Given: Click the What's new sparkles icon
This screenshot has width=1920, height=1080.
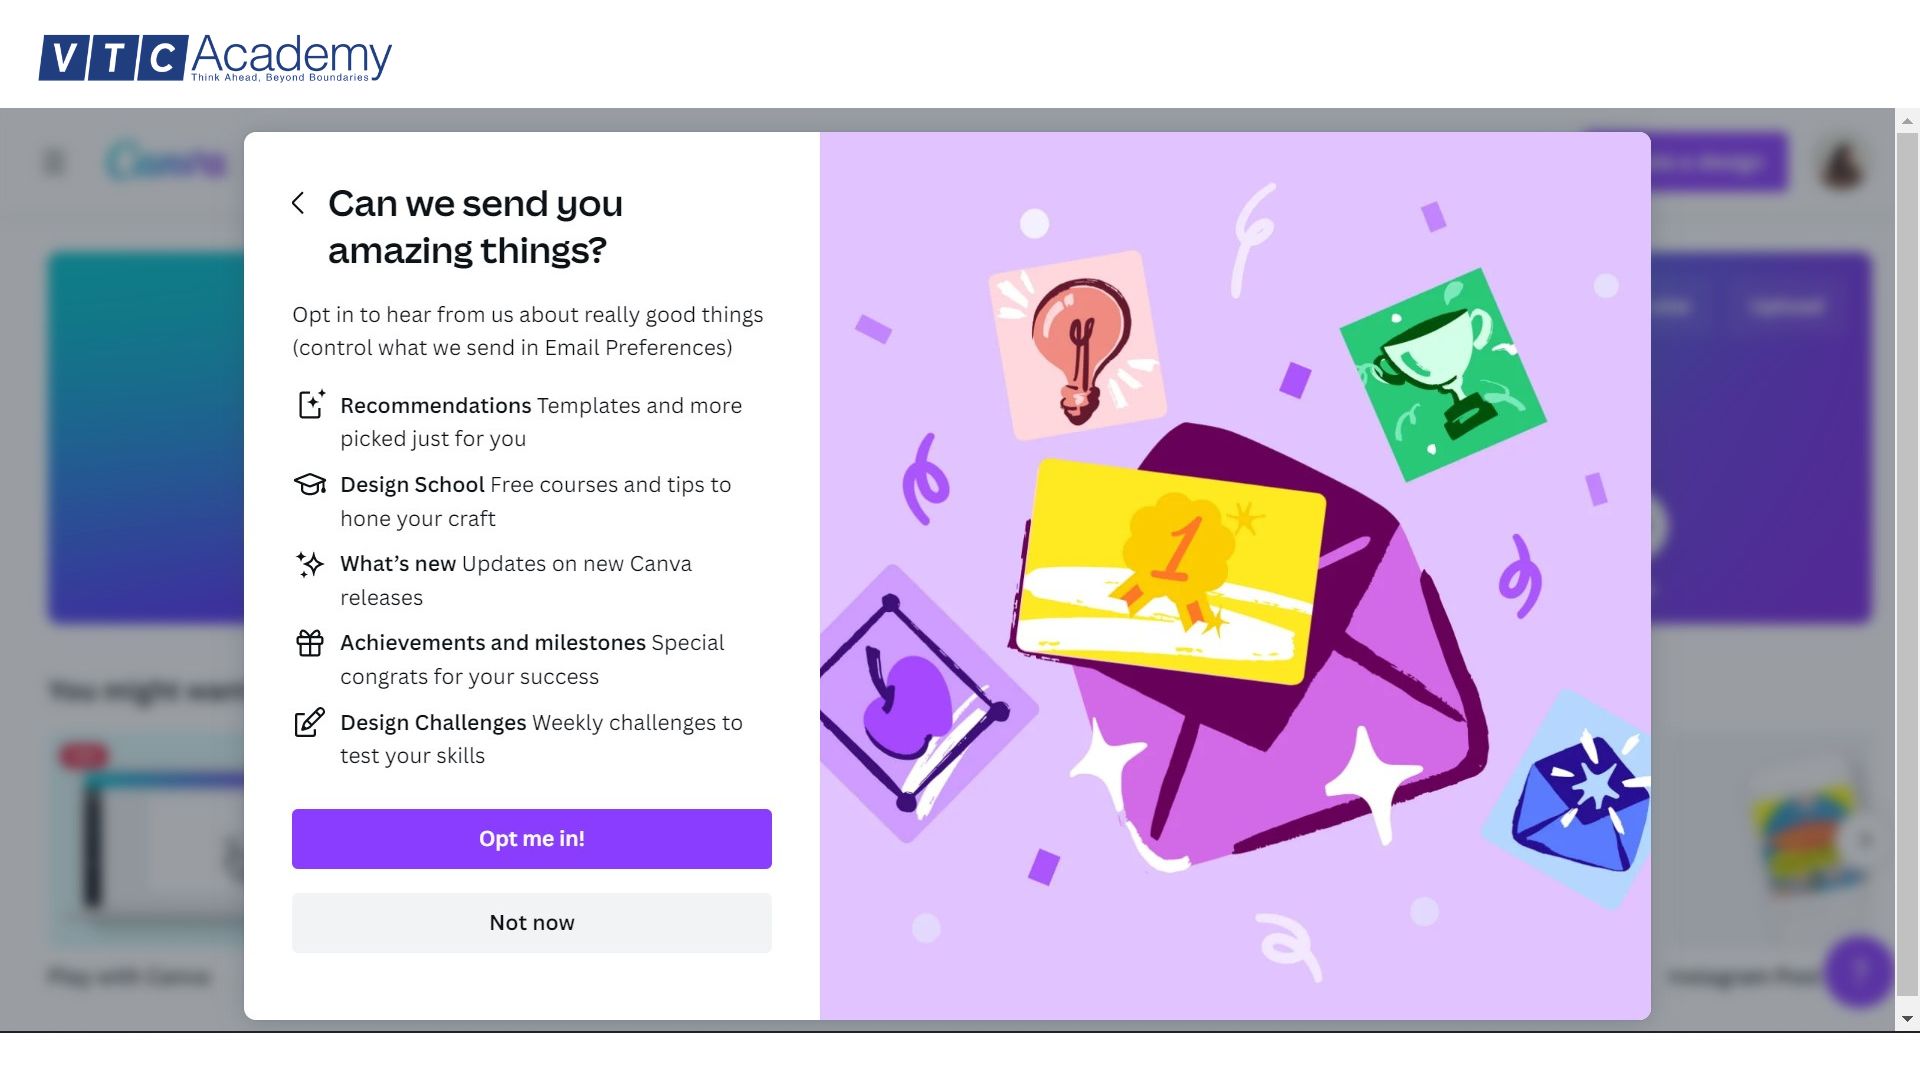Looking at the screenshot, I should tap(310, 564).
